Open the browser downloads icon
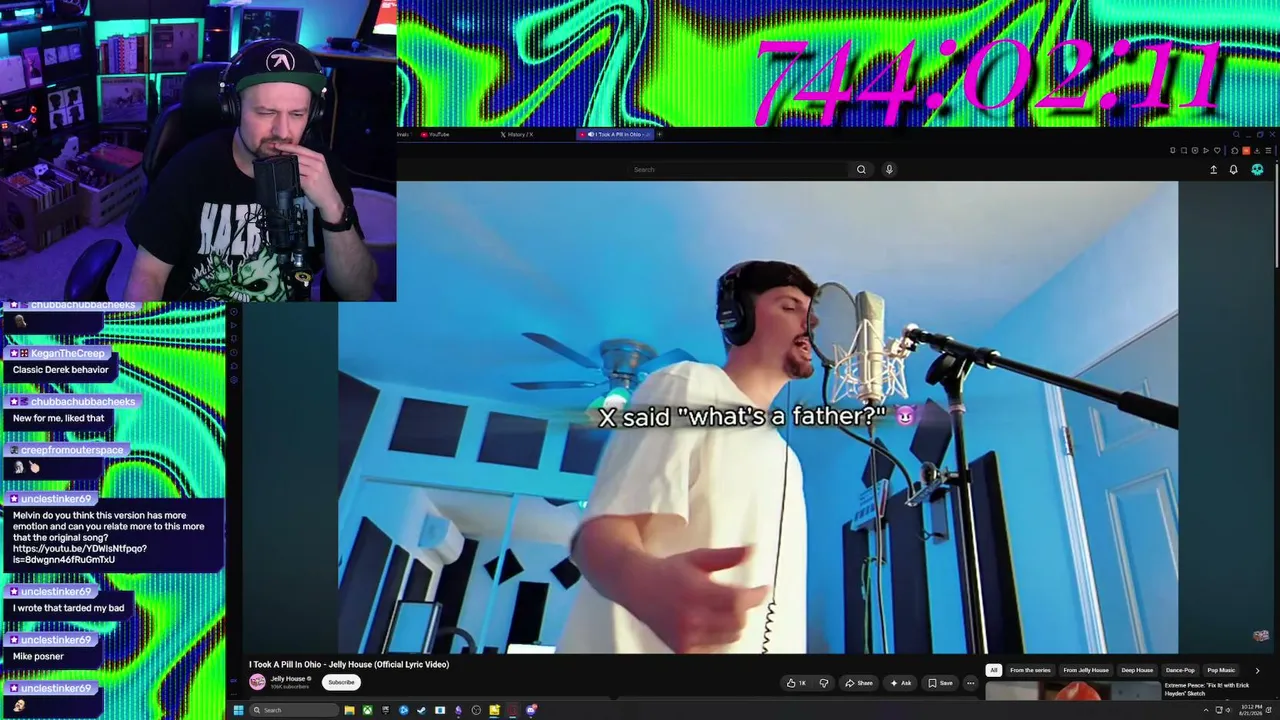The height and width of the screenshot is (720, 1280). click(1257, 151)
